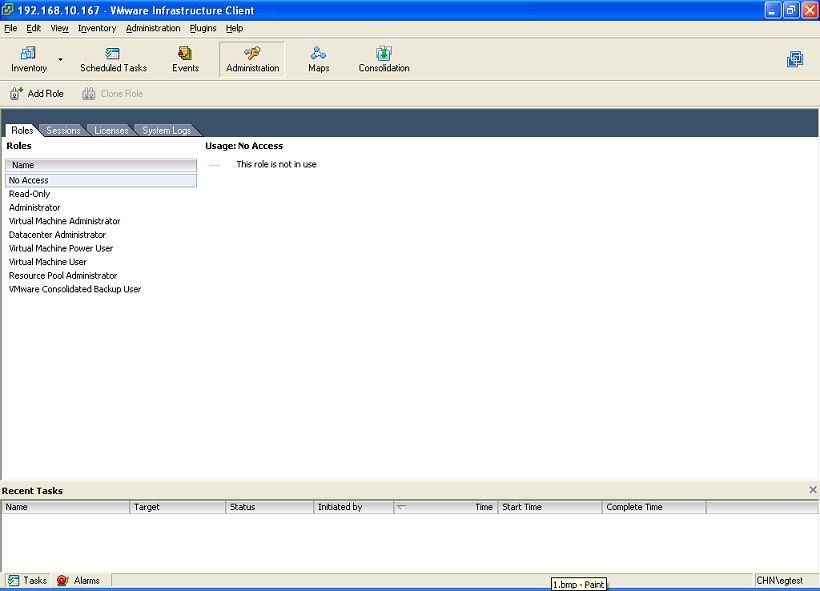Click the VMware title bar application icon
The height and width of the screenshot is (591, 820).
pos(8,10)
